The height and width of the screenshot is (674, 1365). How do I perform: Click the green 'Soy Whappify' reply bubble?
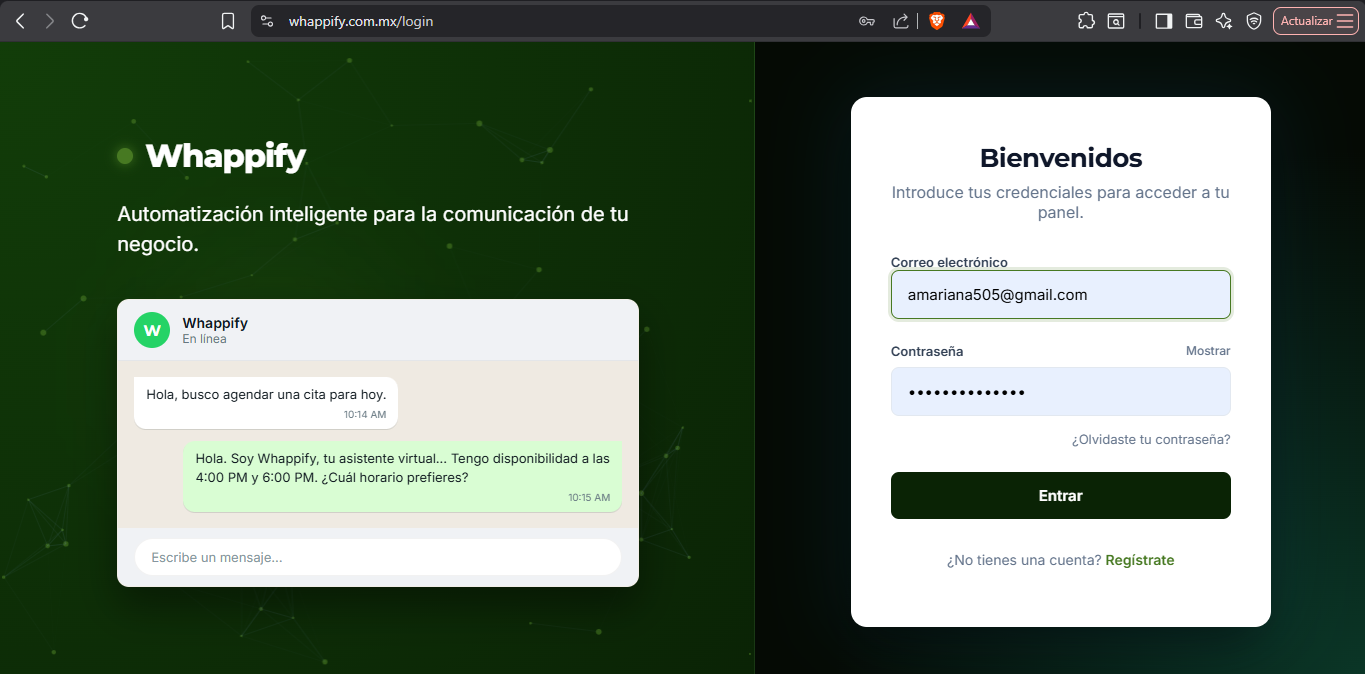pyautogui.click(x=402, y=477)
